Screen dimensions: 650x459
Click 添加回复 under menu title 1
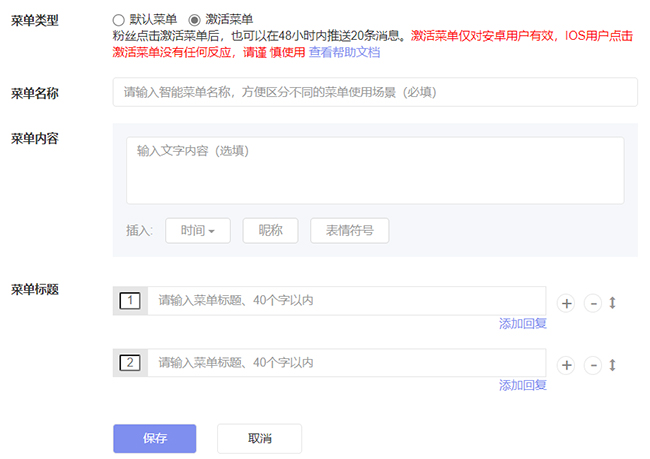pos(523,323)
